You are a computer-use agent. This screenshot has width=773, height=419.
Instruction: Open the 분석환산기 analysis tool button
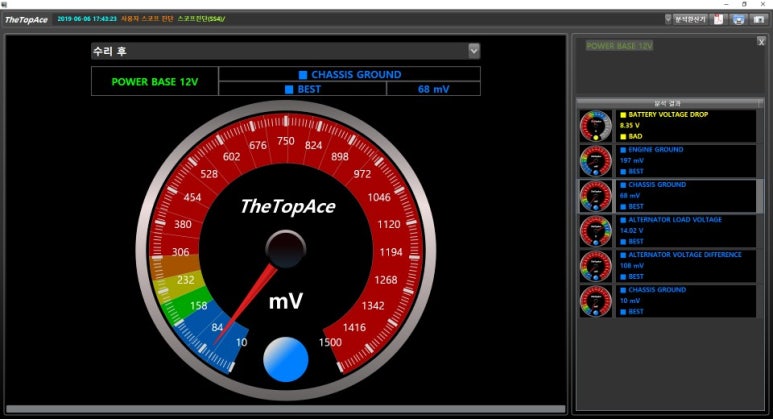tap(690, 19)
